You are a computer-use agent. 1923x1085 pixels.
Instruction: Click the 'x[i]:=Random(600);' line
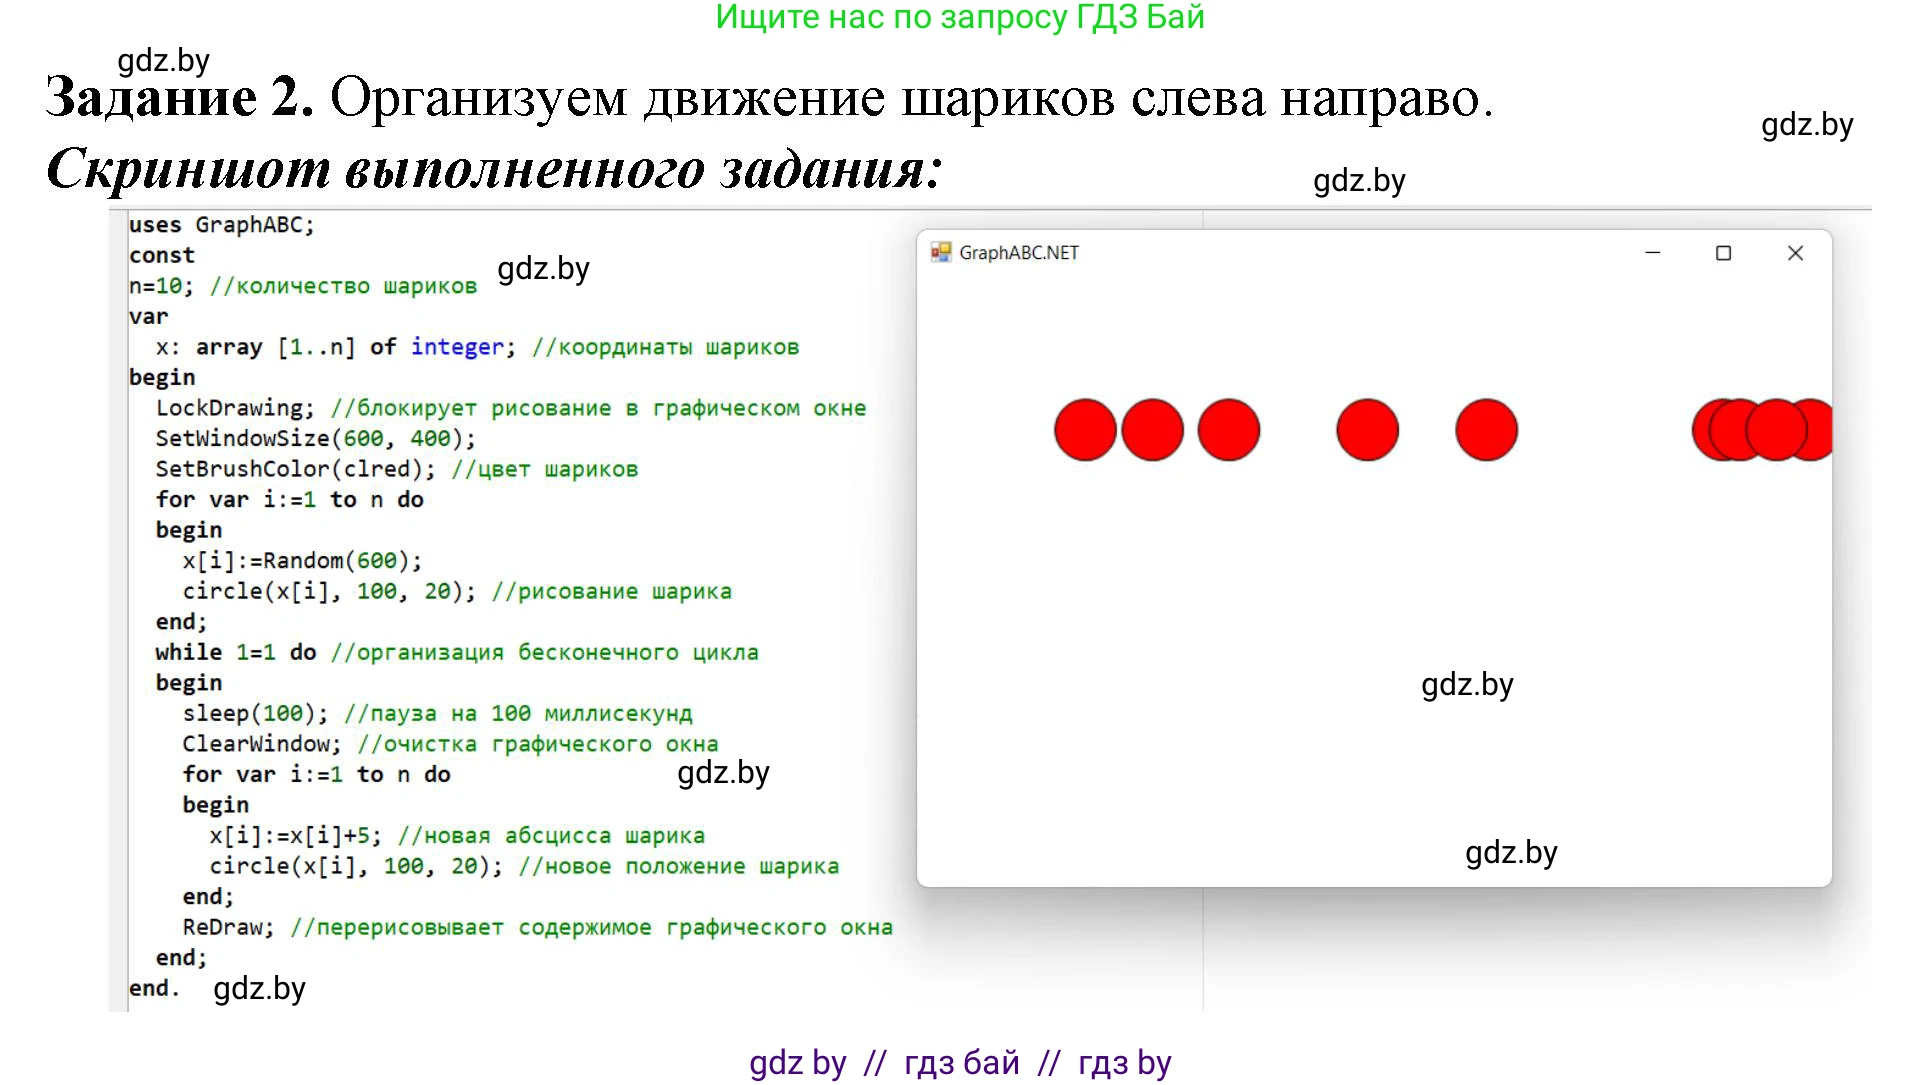pos(302,561)
